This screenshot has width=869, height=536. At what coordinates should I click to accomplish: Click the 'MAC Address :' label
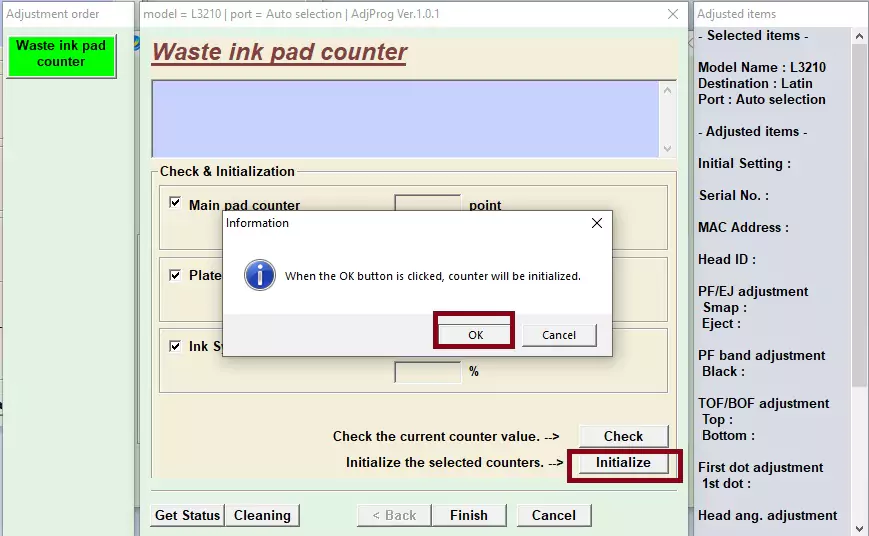[x=743, y=227]
